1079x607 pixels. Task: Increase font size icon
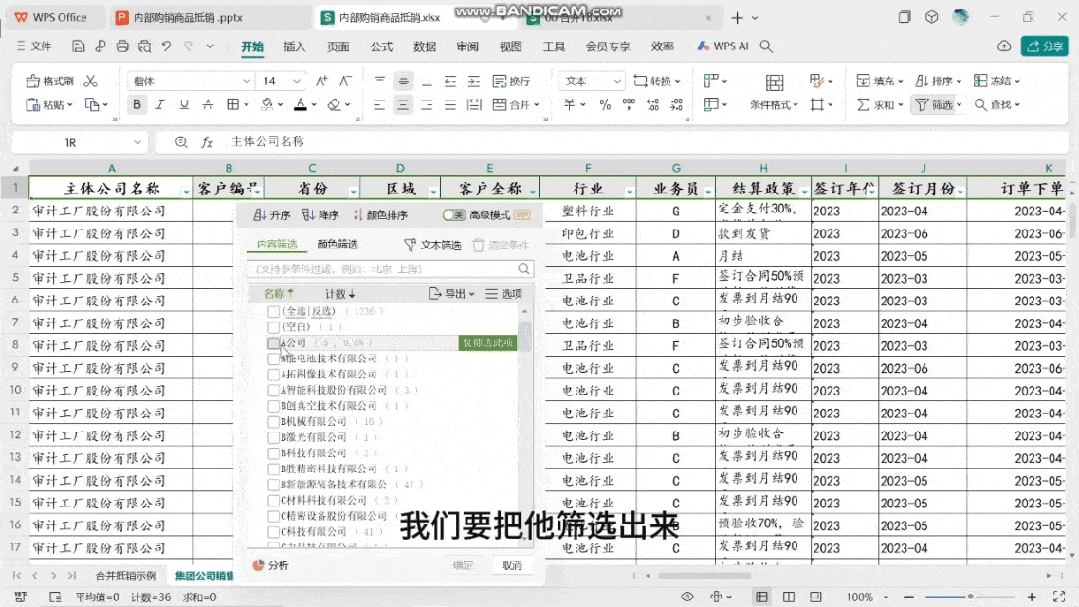pyautogui.click(x=322, y=81)
